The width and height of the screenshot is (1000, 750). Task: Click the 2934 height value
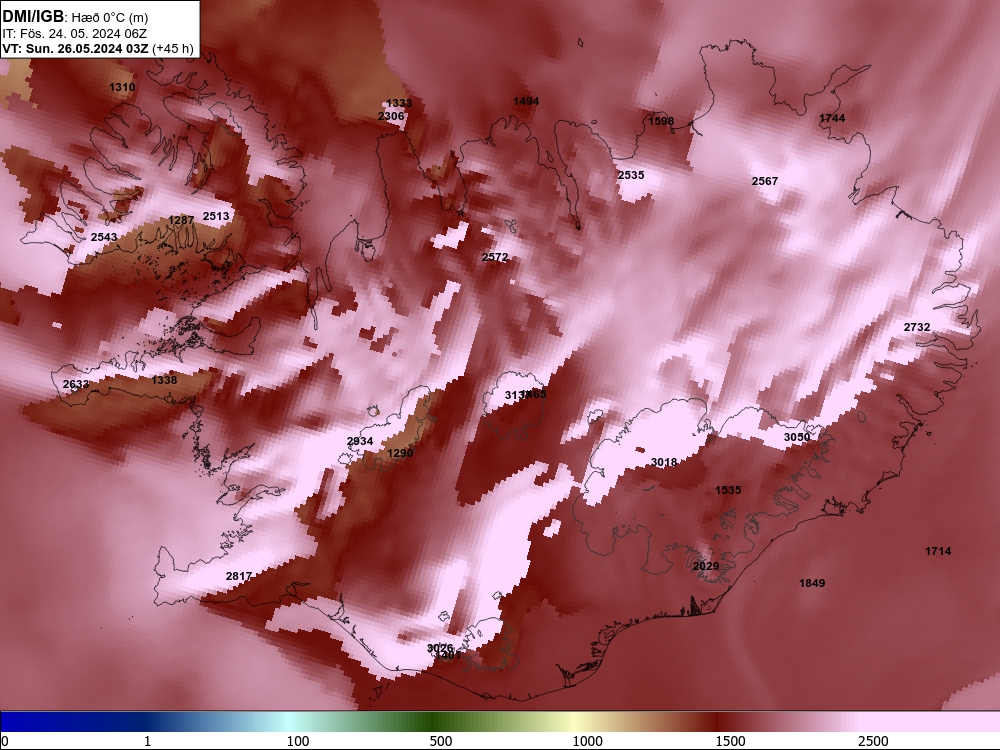point(360,441)
